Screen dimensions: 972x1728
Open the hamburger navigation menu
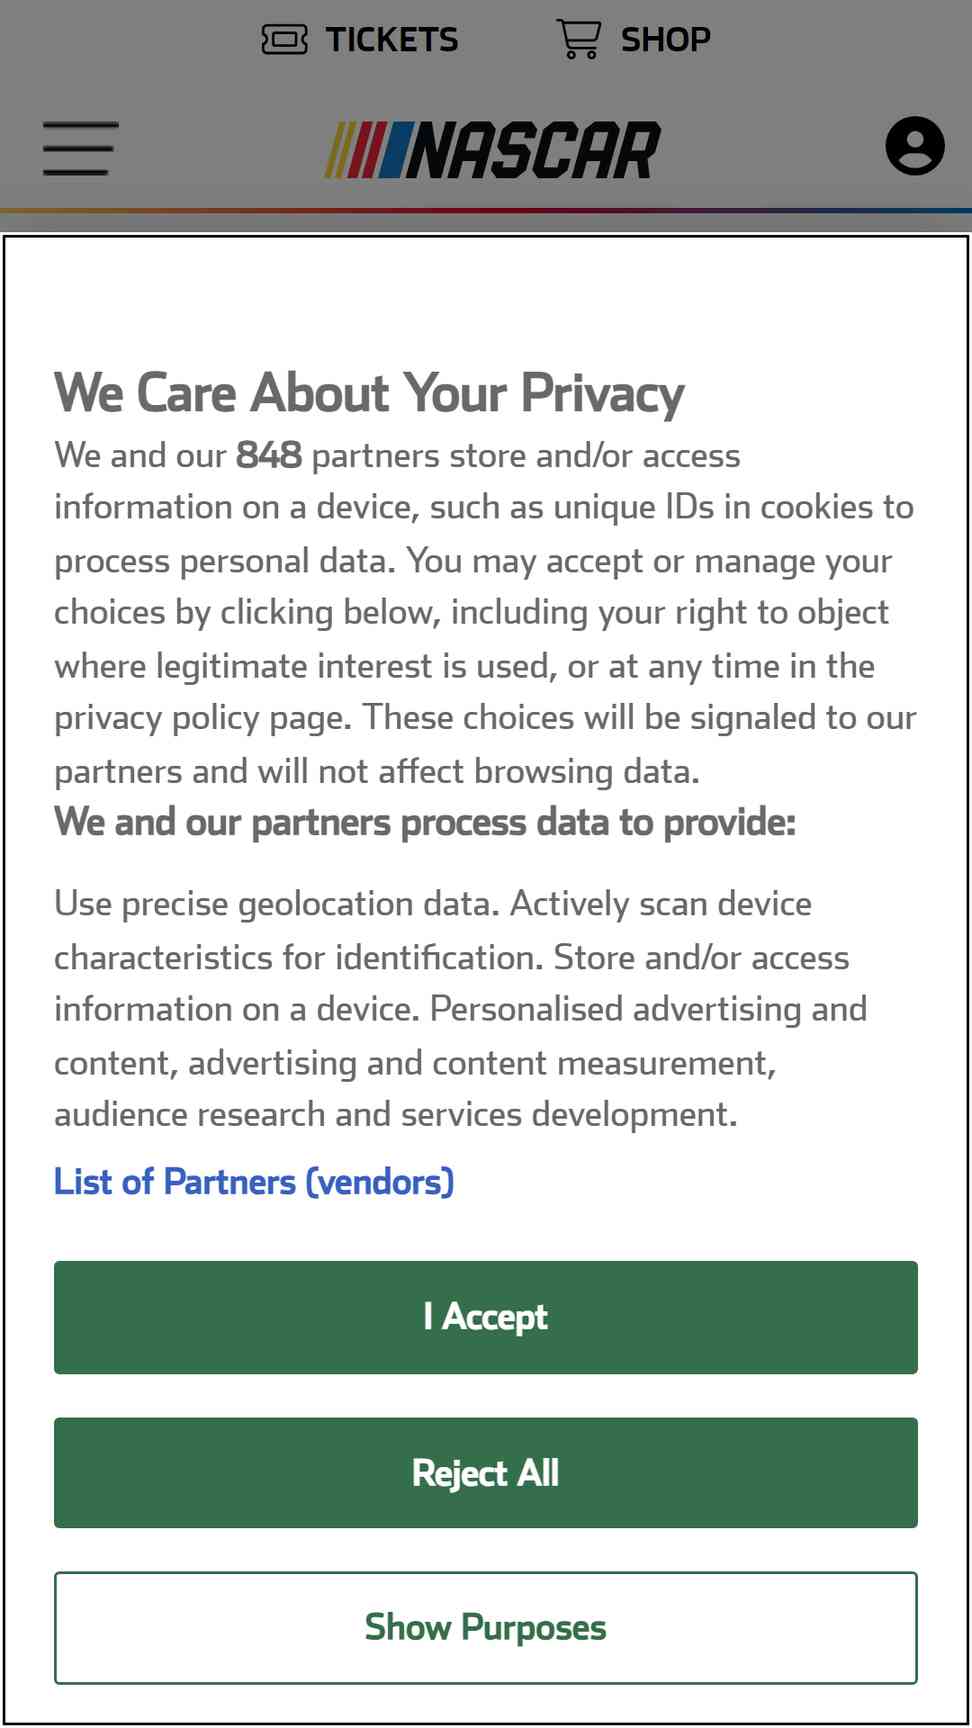click(x=80, y=148)
